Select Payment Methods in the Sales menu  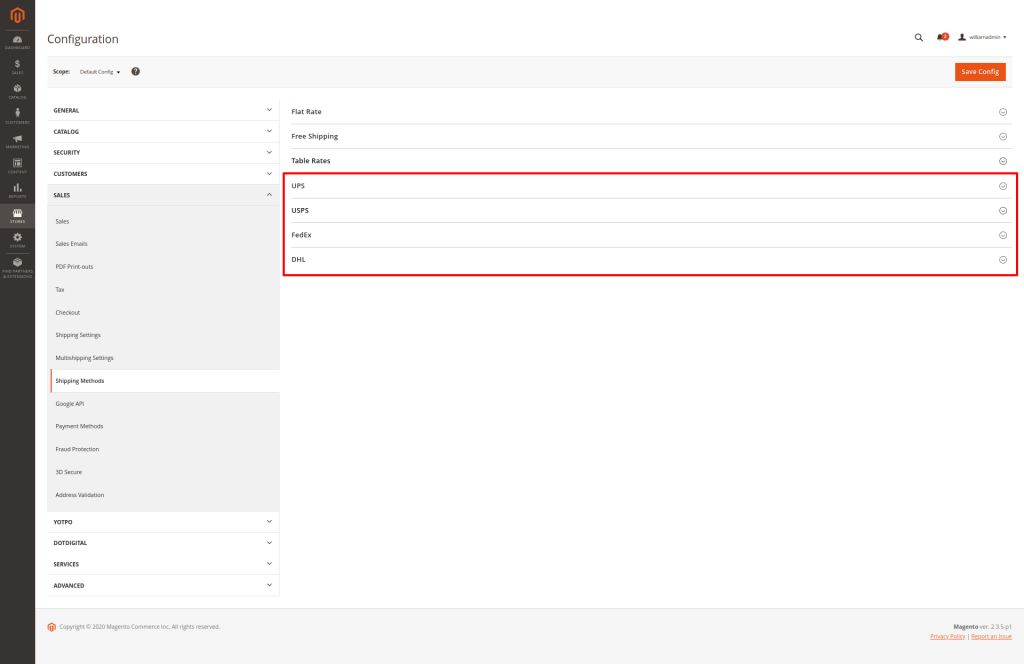pyautogui.click(x=79, y=426)
